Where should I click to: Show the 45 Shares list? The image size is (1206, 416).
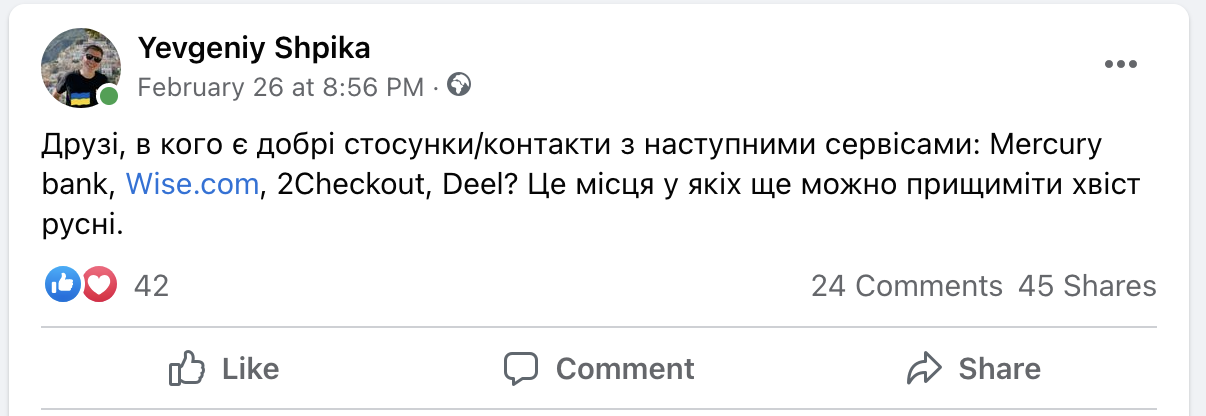[x=1087, y=287]
